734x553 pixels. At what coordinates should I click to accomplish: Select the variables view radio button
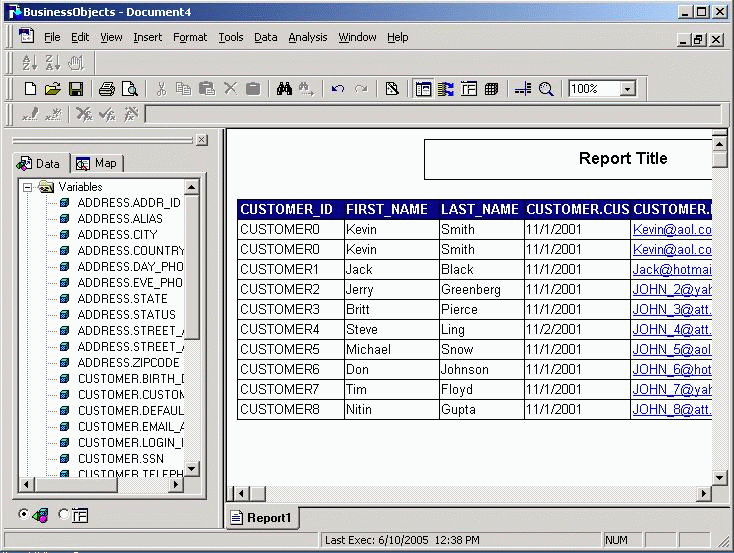tap(23, 514)
